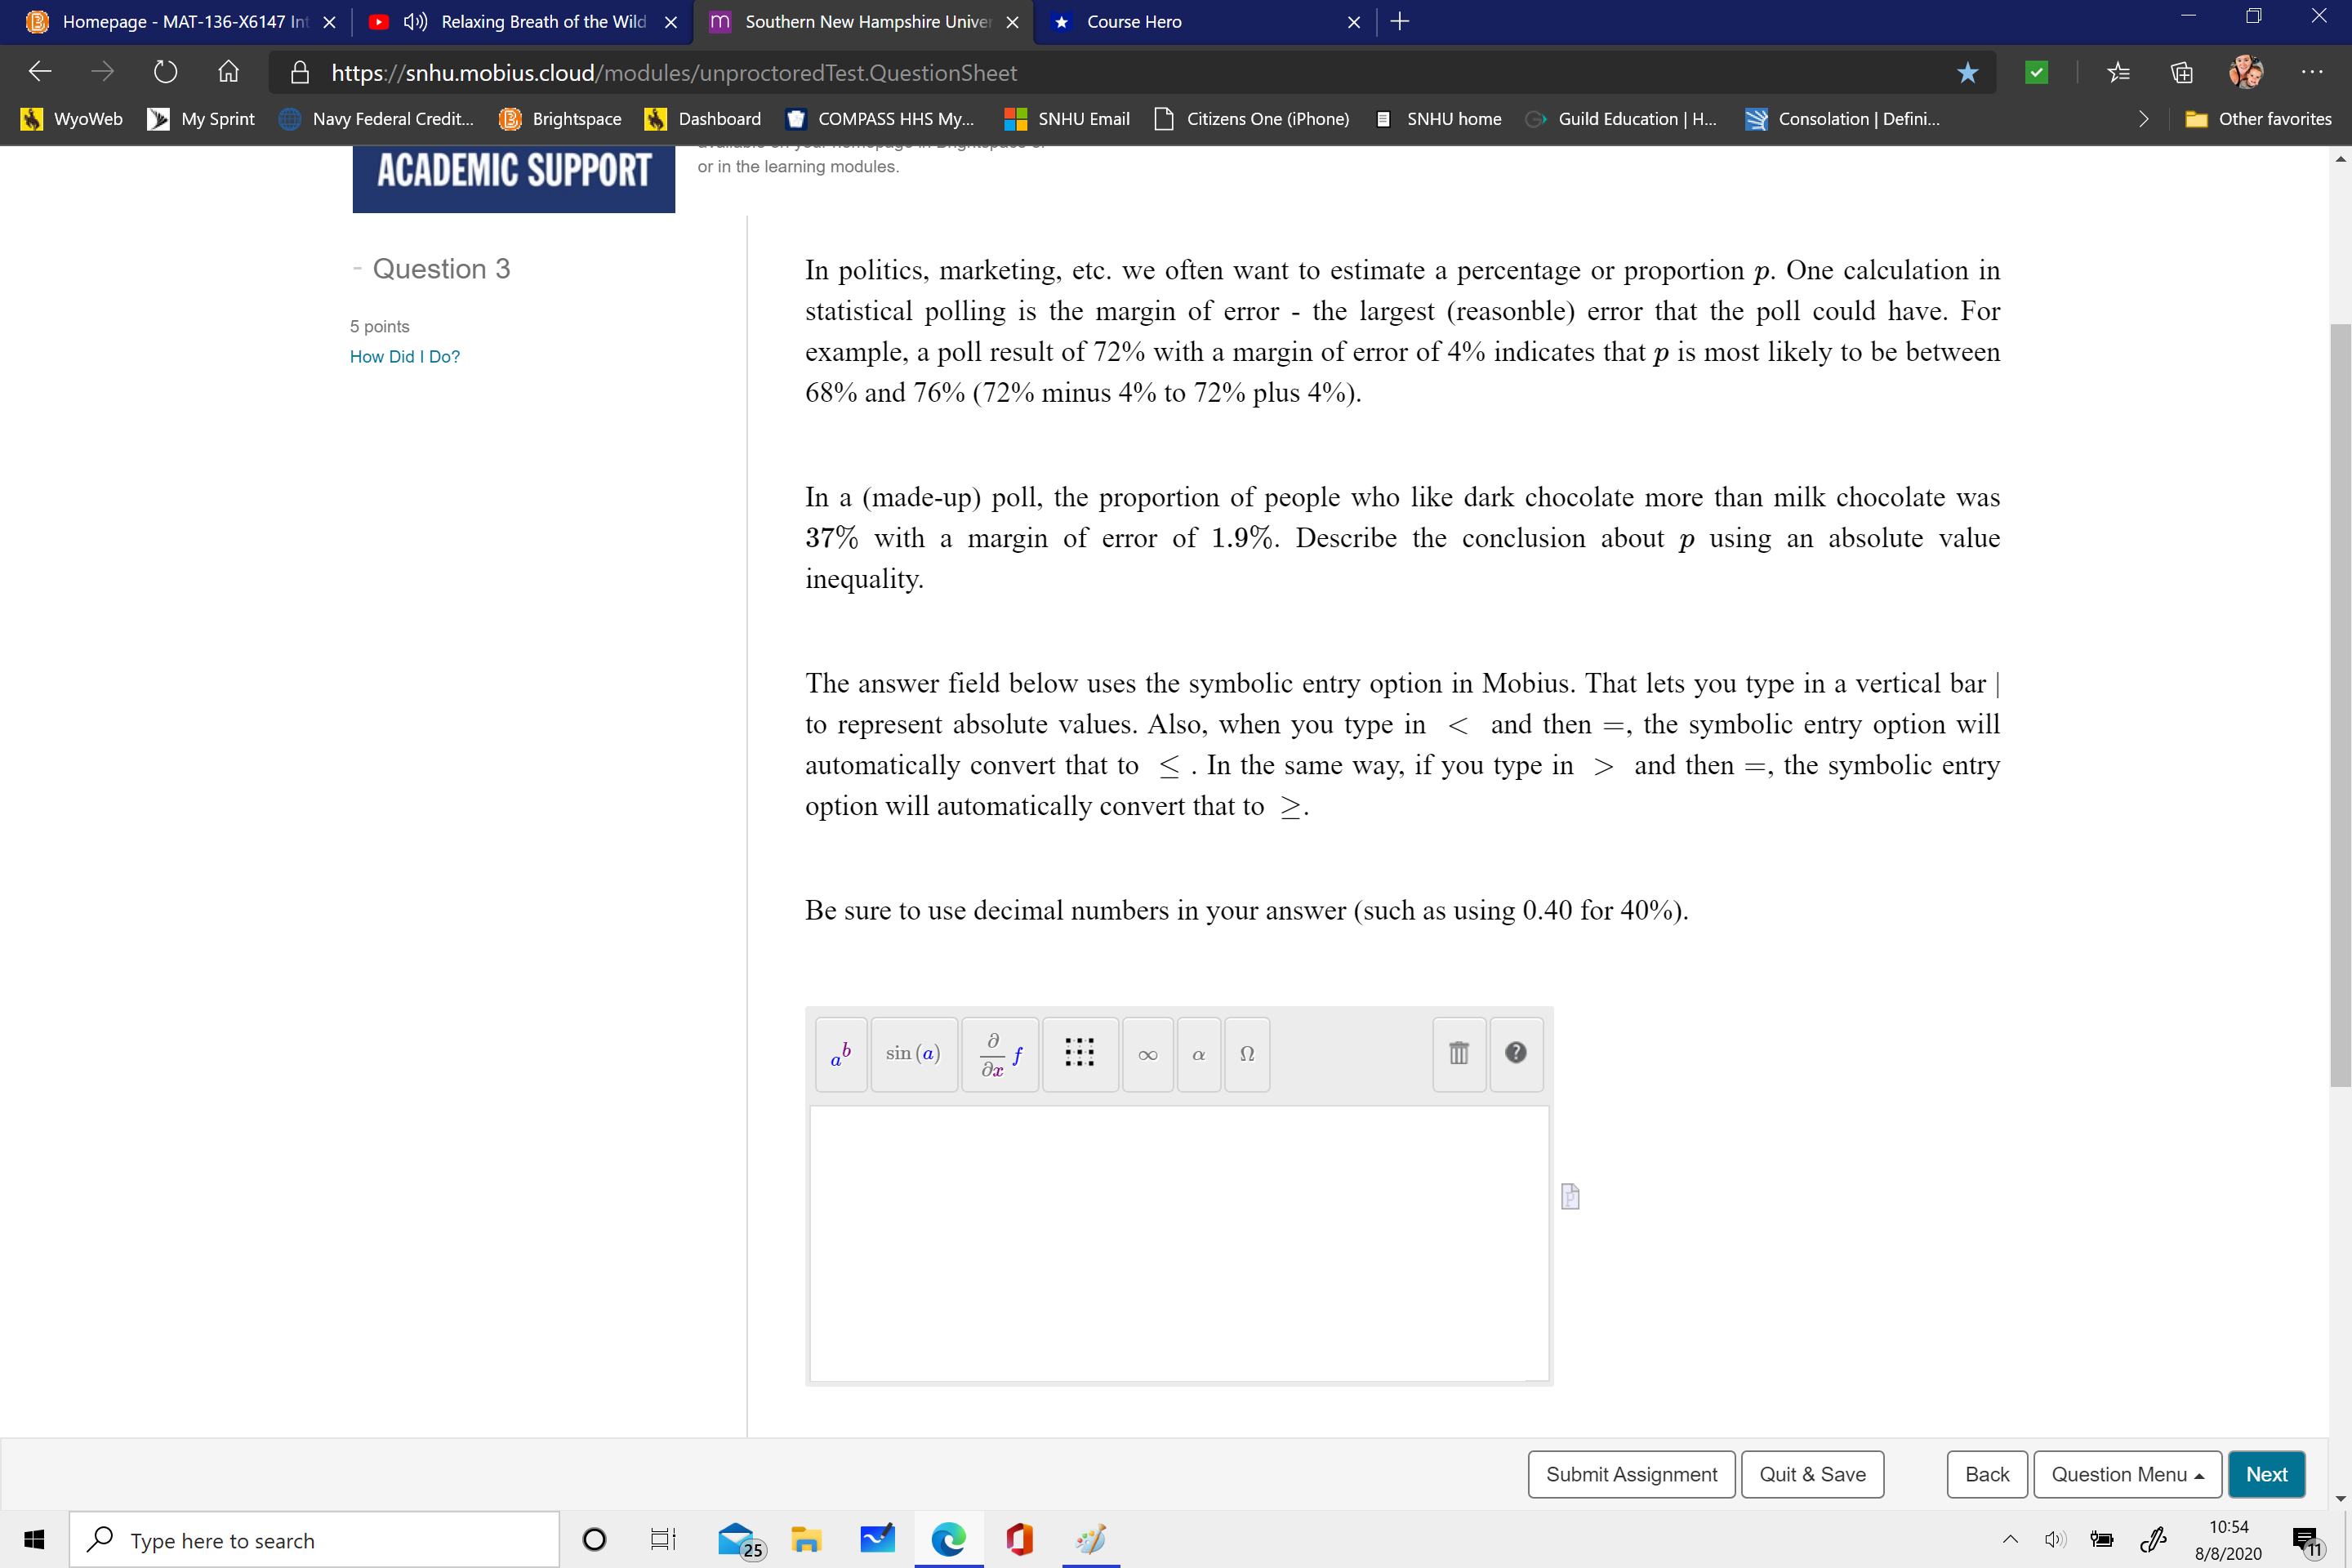Insert the infinity symbol
The height and width of the screenshot is (1568, 2352).
tap(1147, 1054)
